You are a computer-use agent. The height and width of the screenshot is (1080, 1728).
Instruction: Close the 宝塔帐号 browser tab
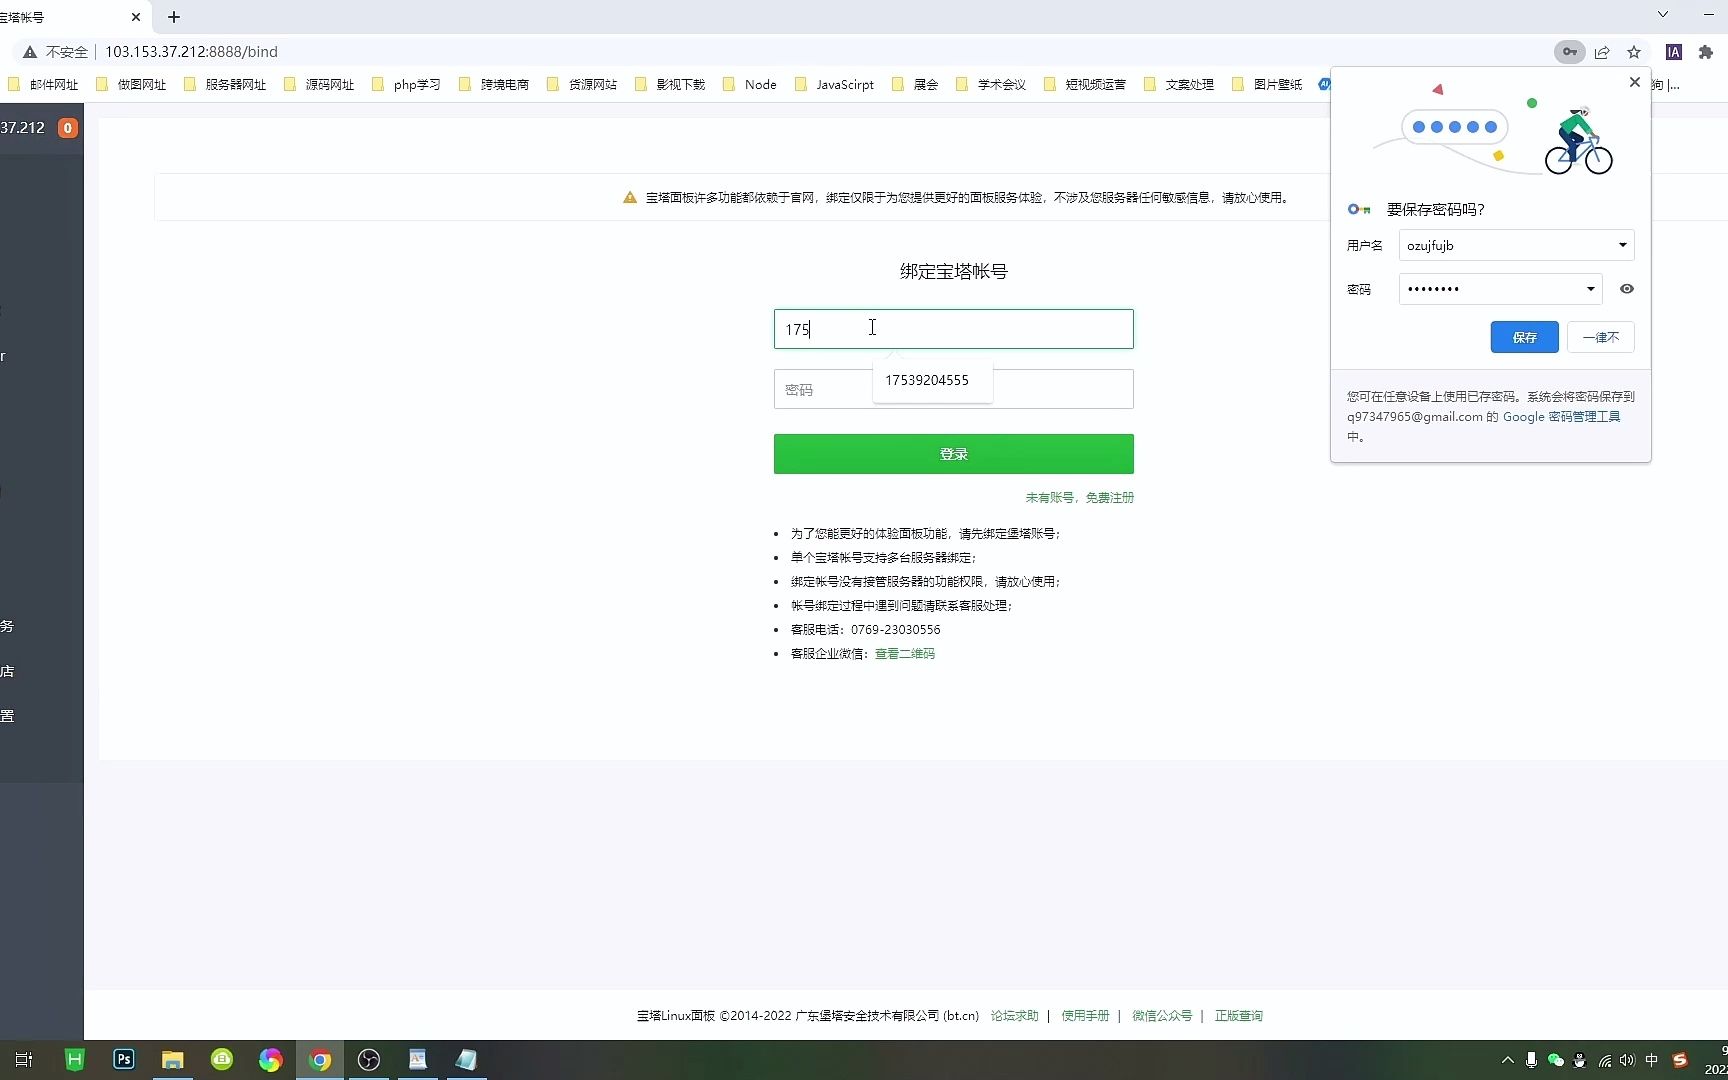[136, 17]
